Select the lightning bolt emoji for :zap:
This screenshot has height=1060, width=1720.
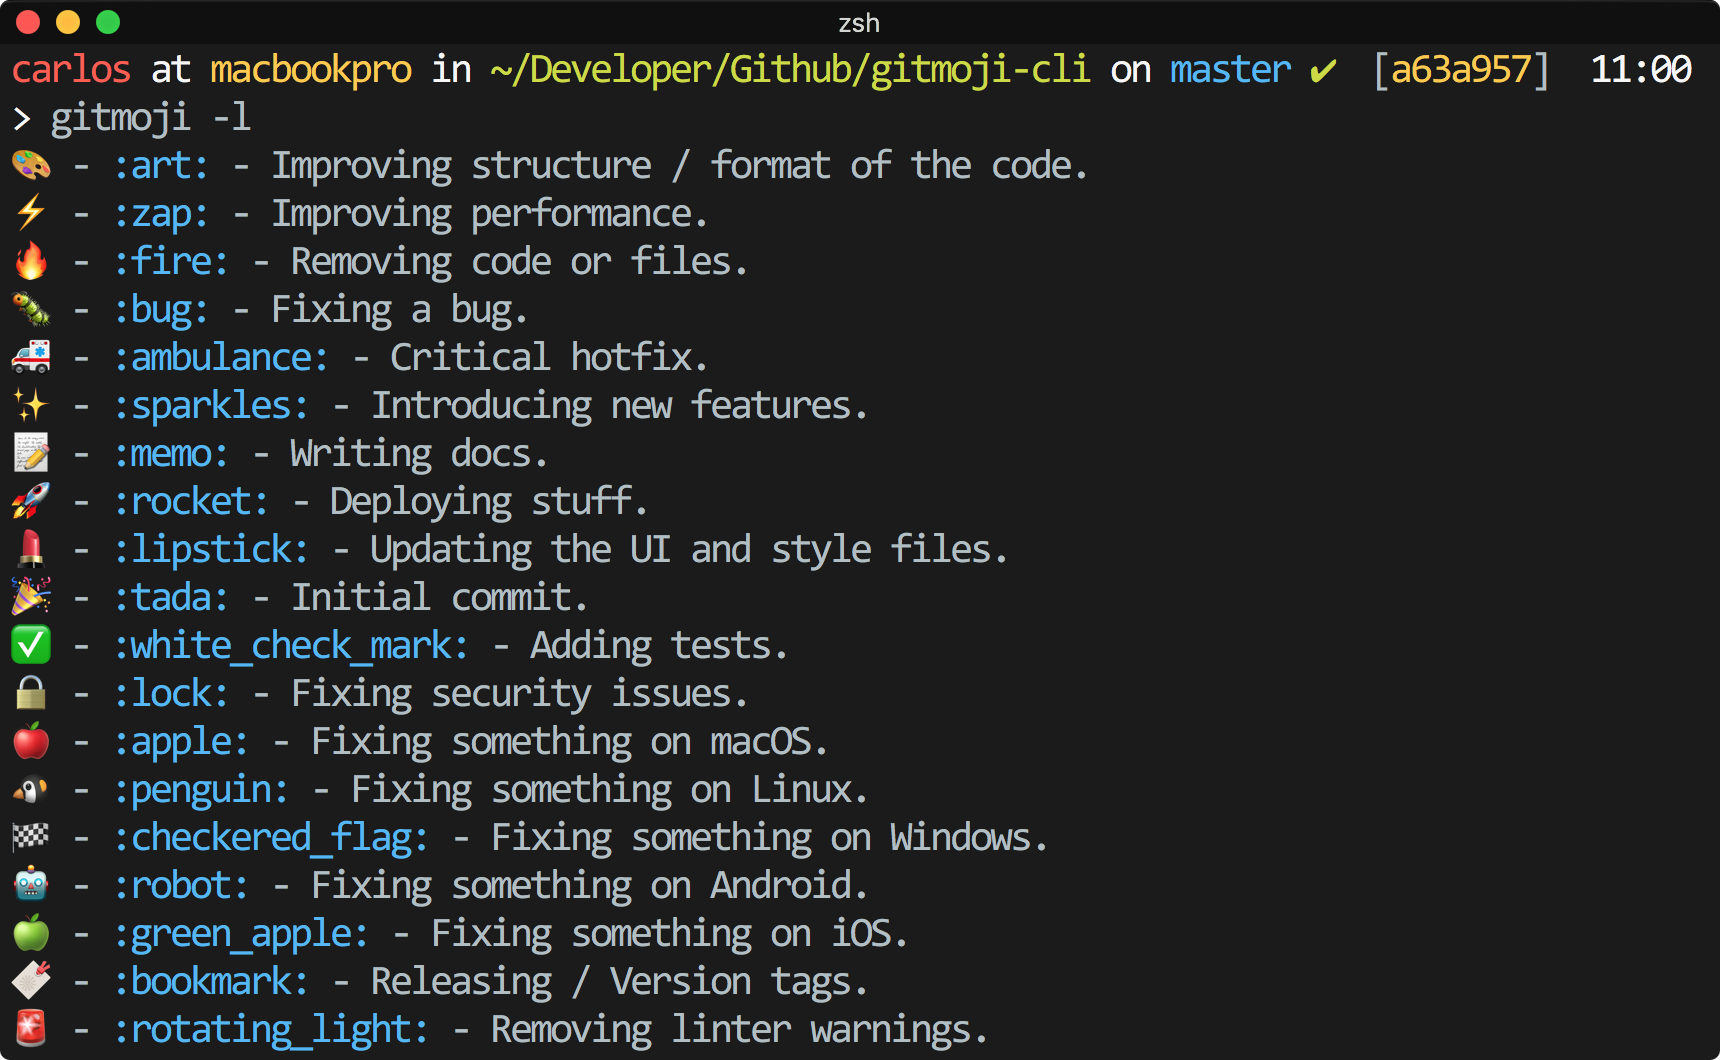[x=30, y=212]
